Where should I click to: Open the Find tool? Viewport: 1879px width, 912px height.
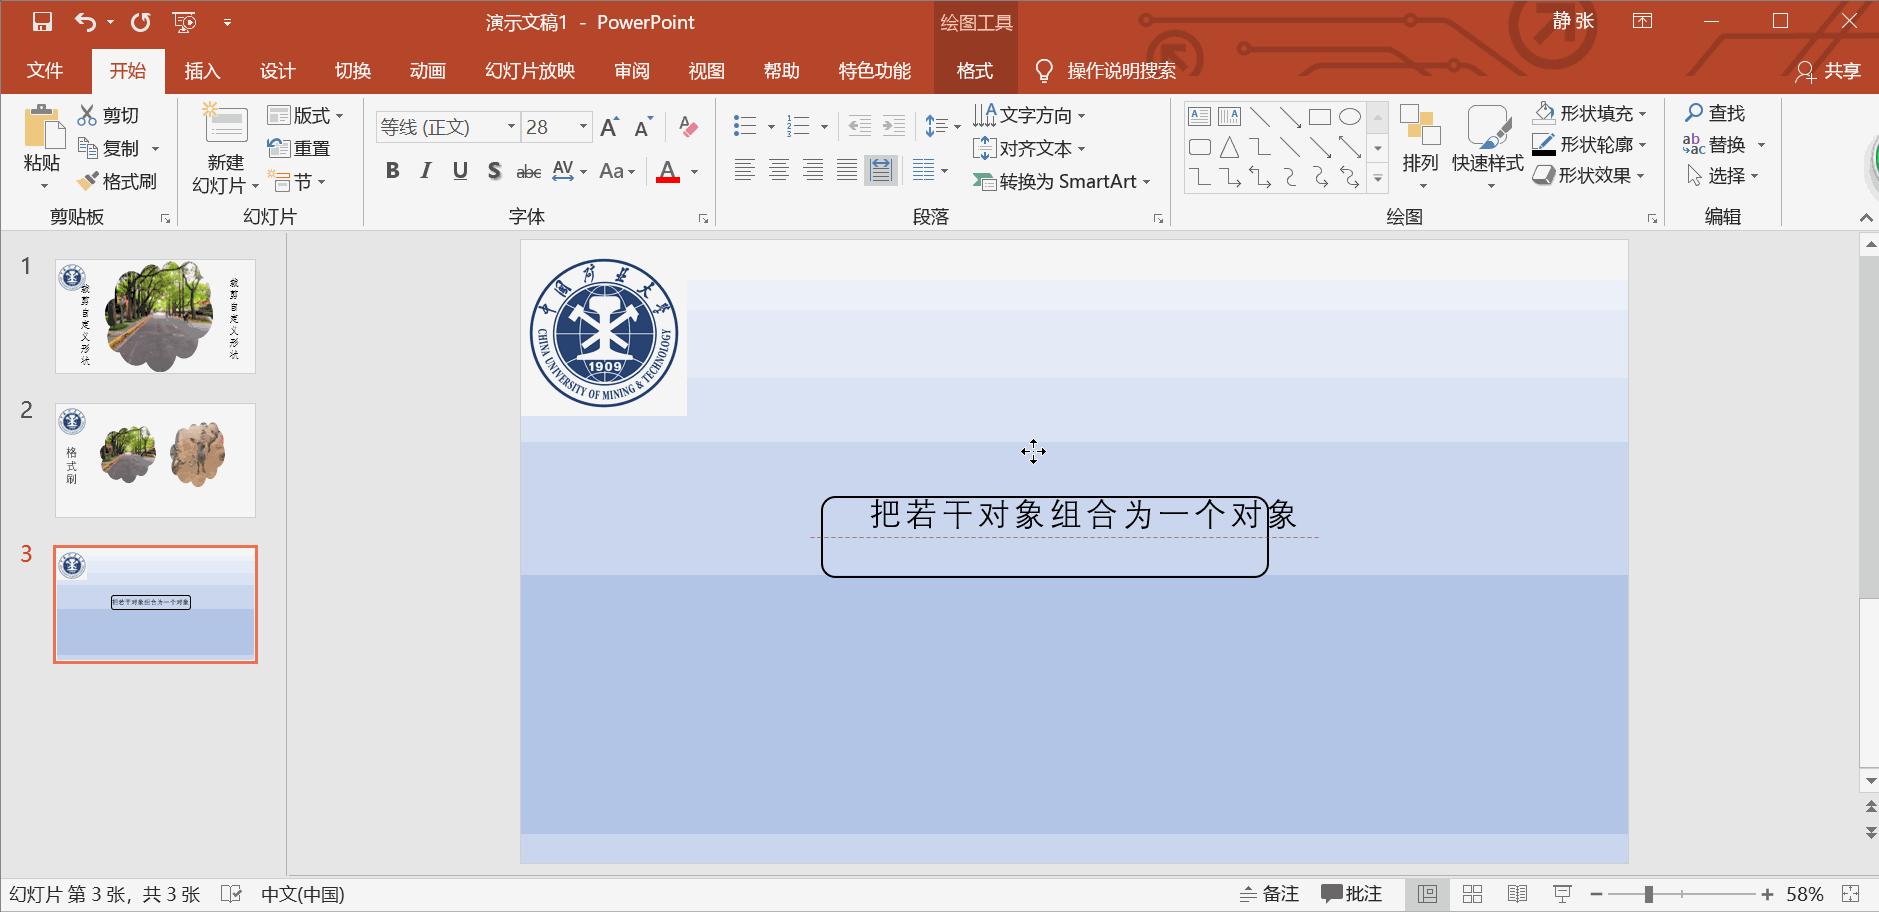(x=1716, y=113)
